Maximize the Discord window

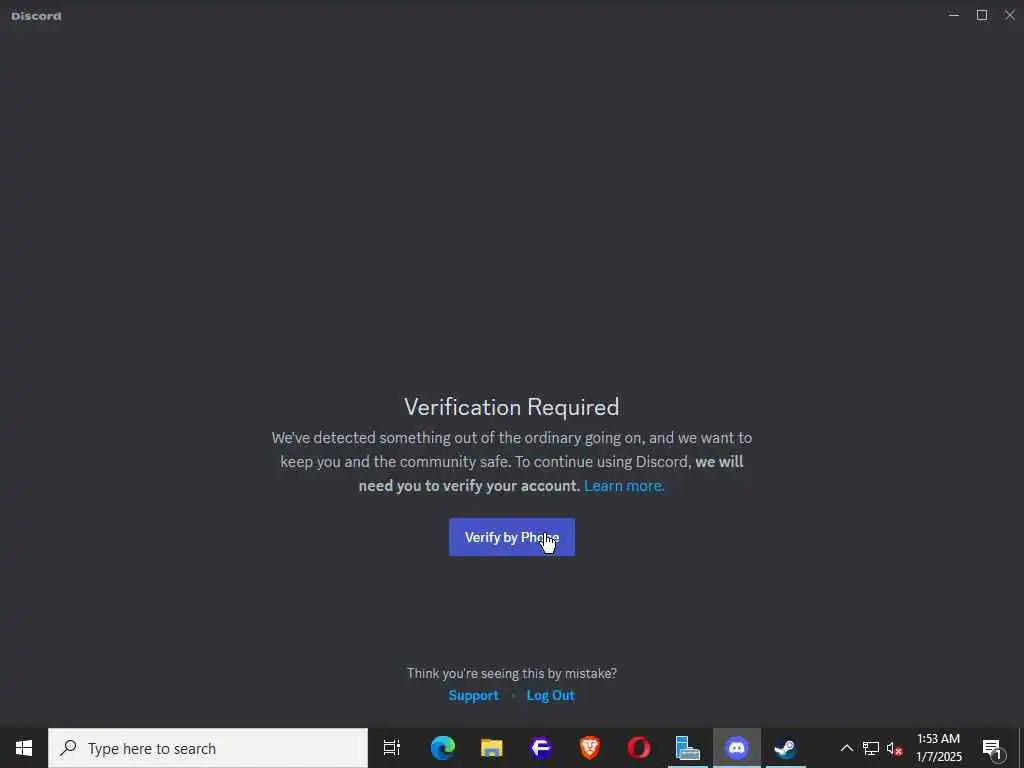(x=982, y=15)
